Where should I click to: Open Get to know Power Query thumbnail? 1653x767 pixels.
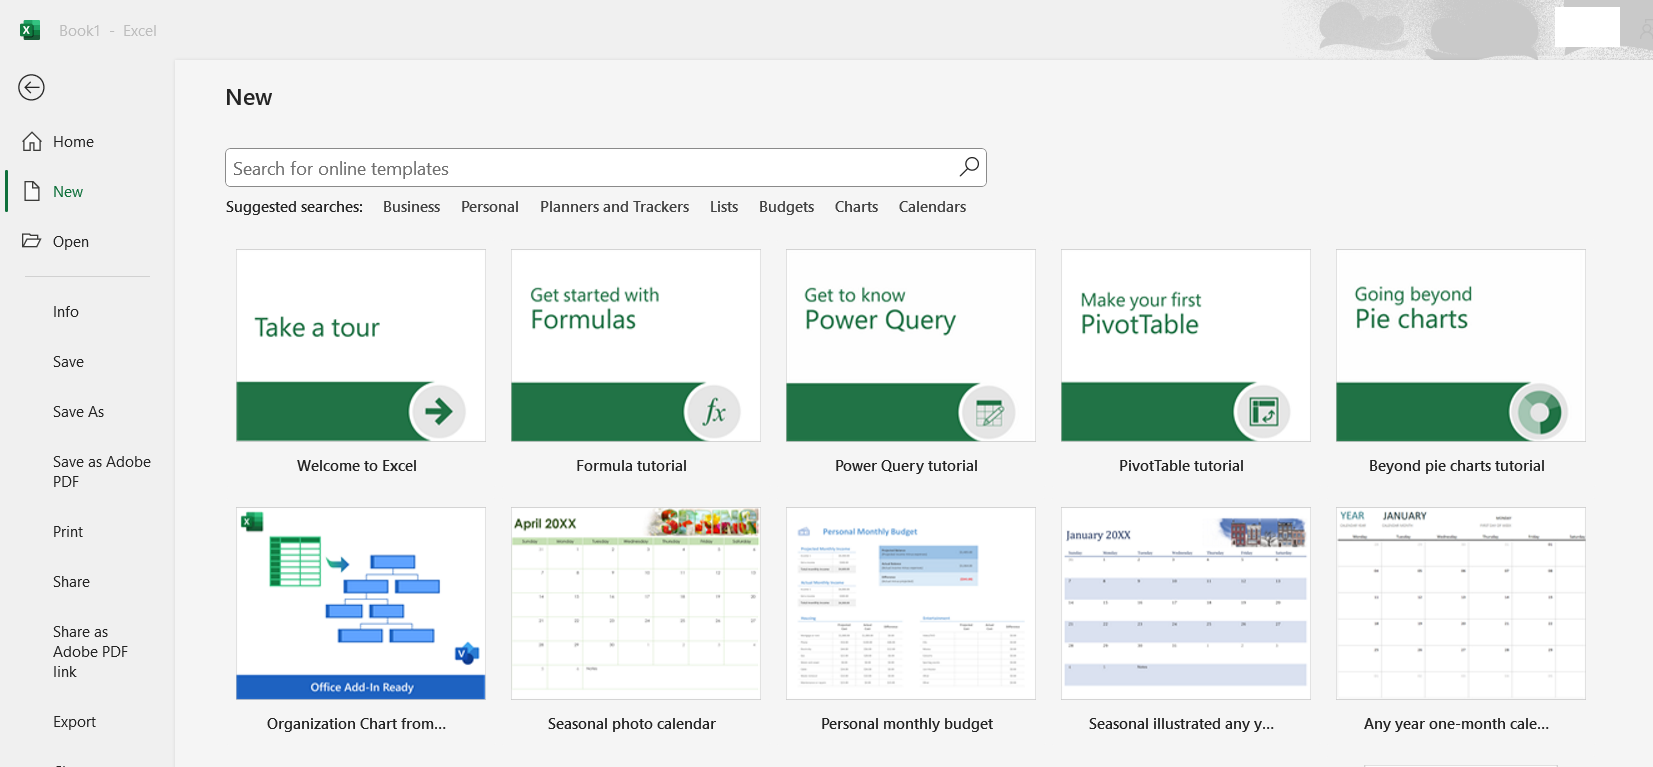(911, 345)
